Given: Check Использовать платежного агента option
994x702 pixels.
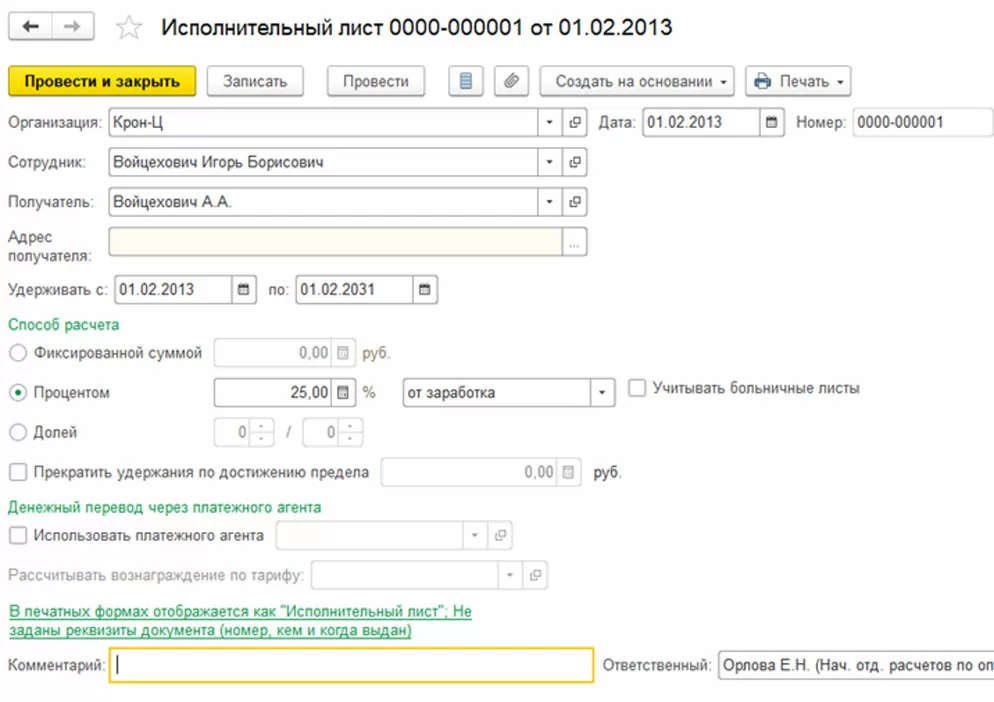Looking at the screenshot, I should 18,535.
